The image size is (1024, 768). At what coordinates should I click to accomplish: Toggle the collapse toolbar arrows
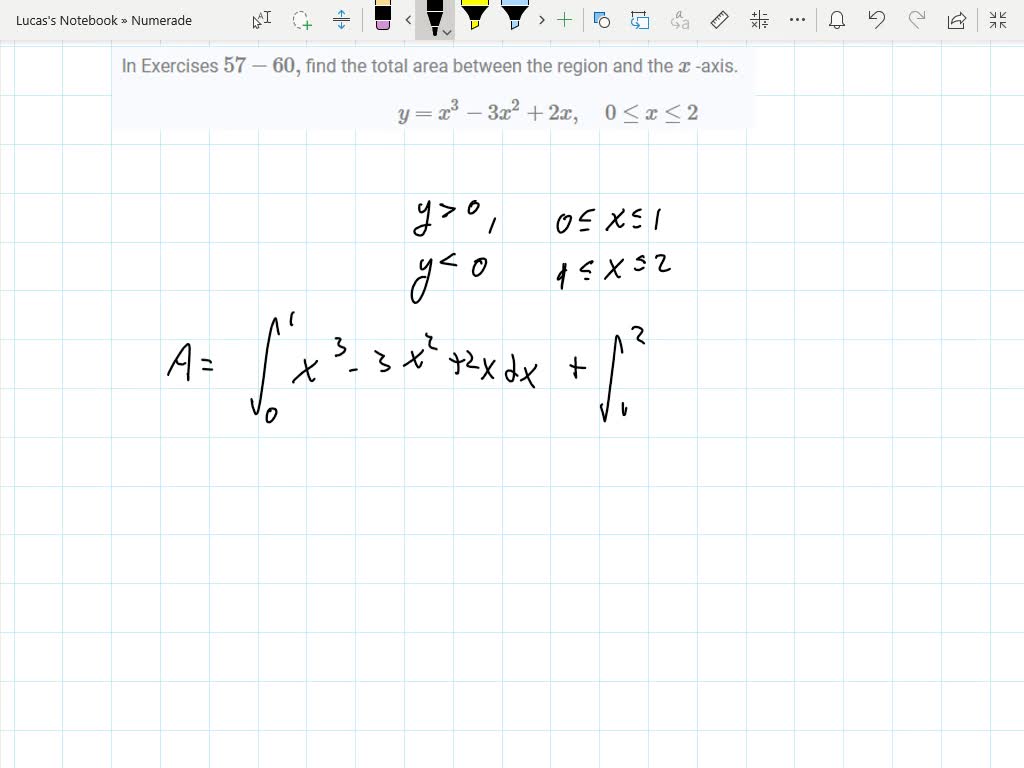tap(997, 18)
